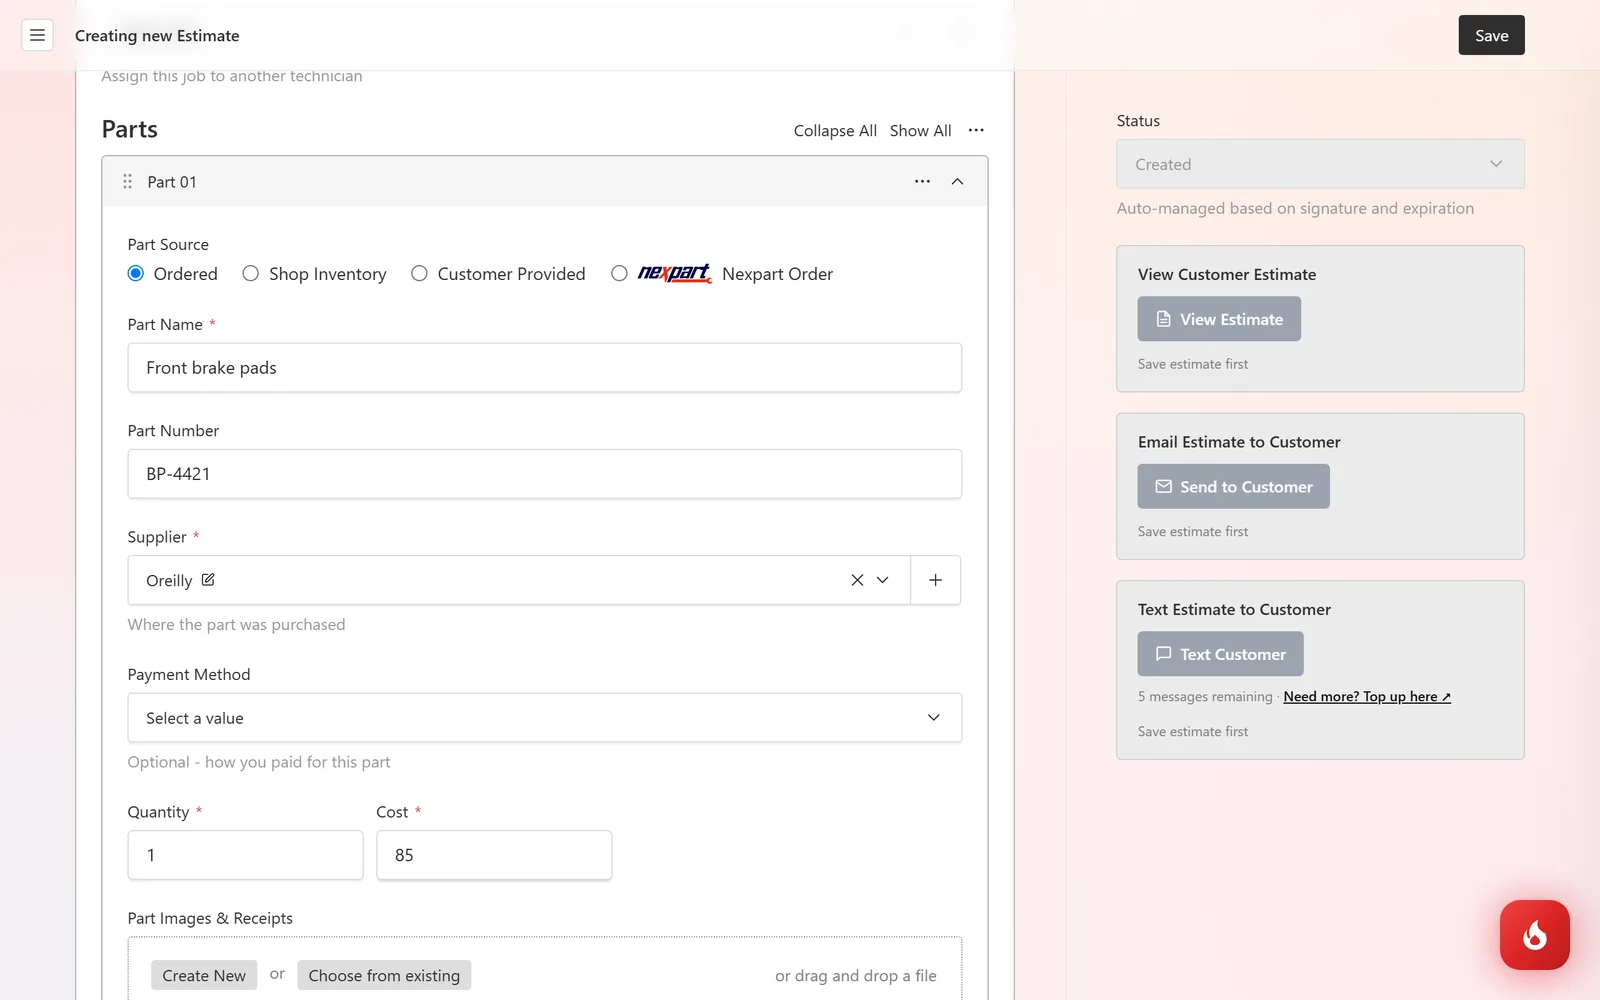Click the View Estimate button
The image size is (1600, 1000).
point(1219,319)
